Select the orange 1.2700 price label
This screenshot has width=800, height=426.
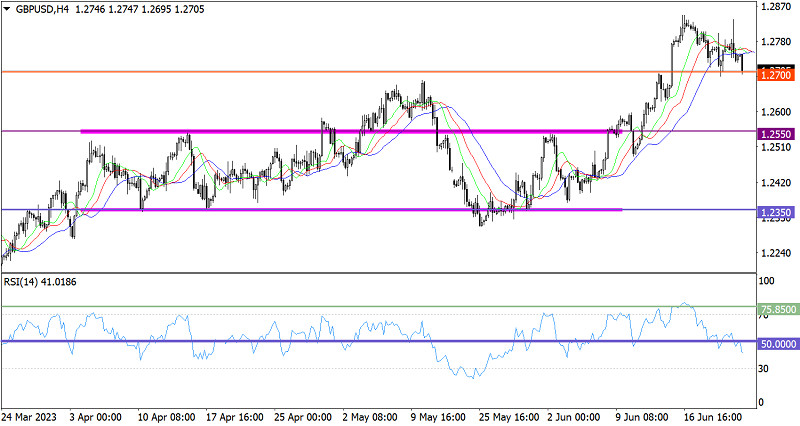point(777,75)
